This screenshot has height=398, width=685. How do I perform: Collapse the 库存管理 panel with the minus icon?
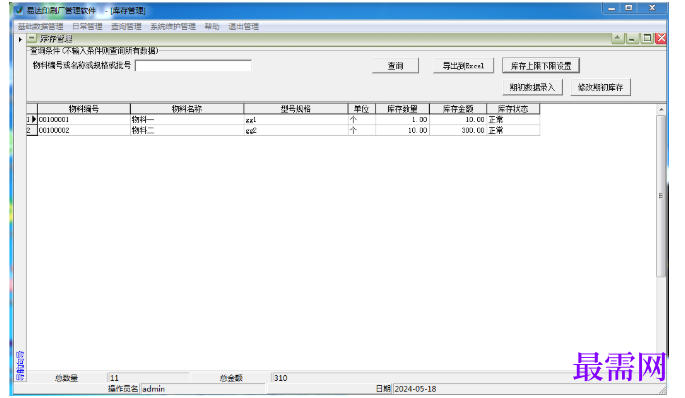(x=32, y=38)
